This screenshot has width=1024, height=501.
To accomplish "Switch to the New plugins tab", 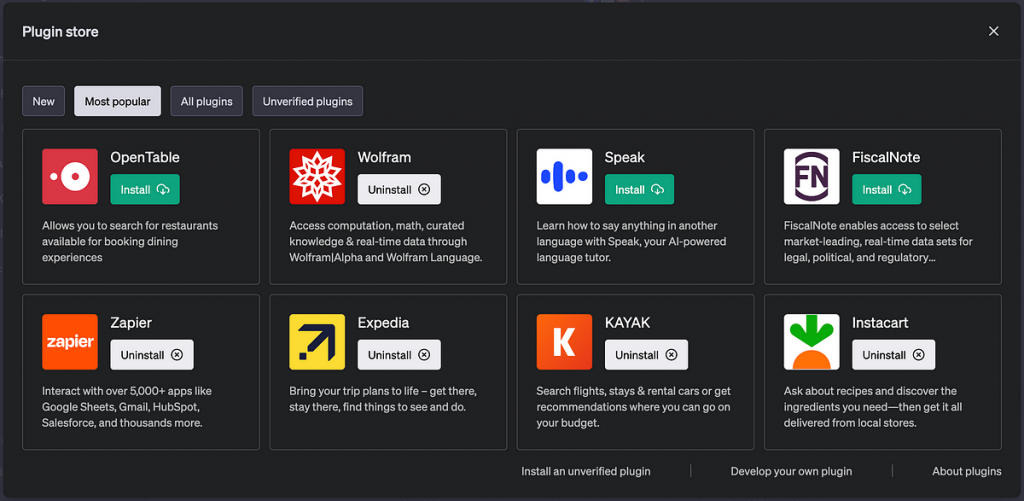I will click(44, 101).
